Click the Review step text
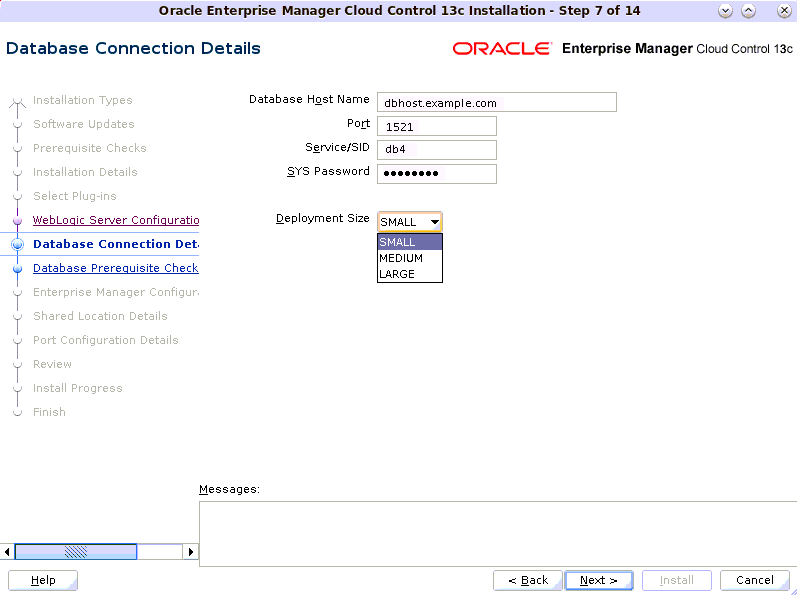The width and height of the screenshot is (797, 595). point(52,364)
